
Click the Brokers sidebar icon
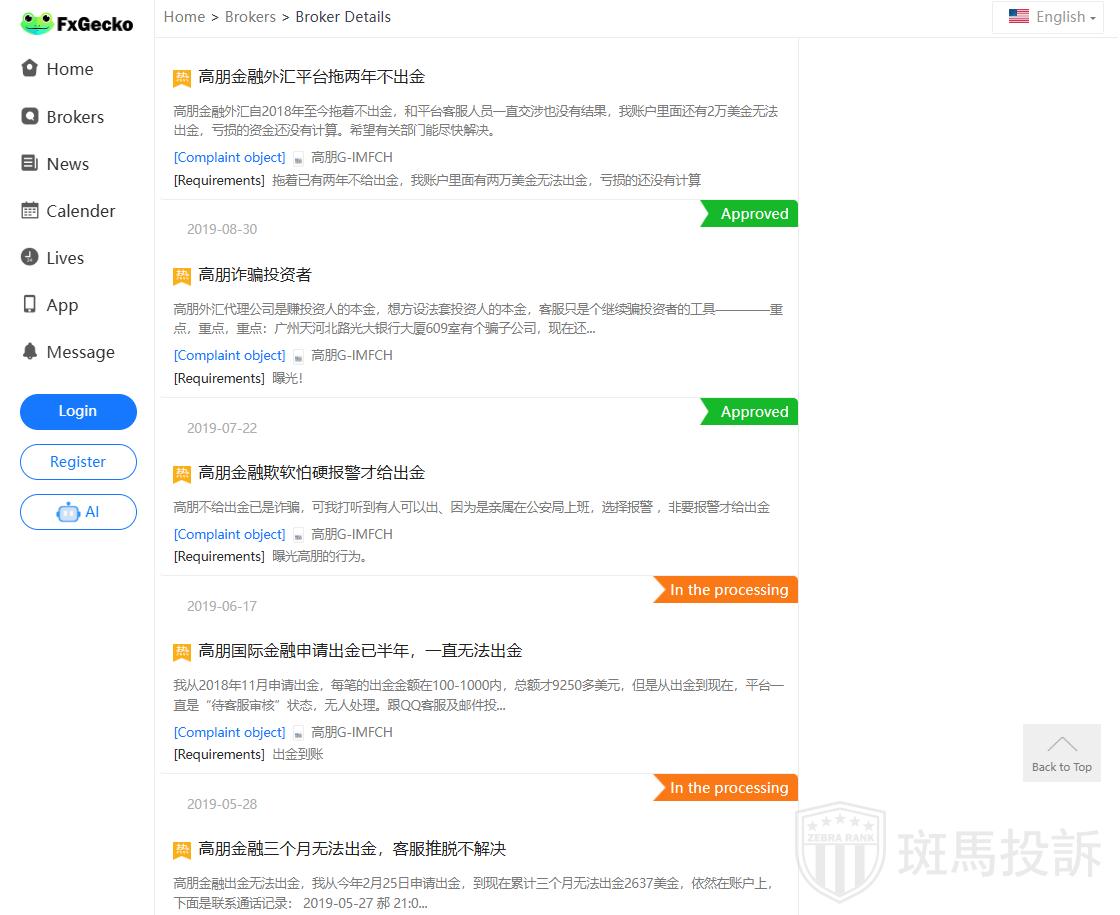click(x=30, y=116)
